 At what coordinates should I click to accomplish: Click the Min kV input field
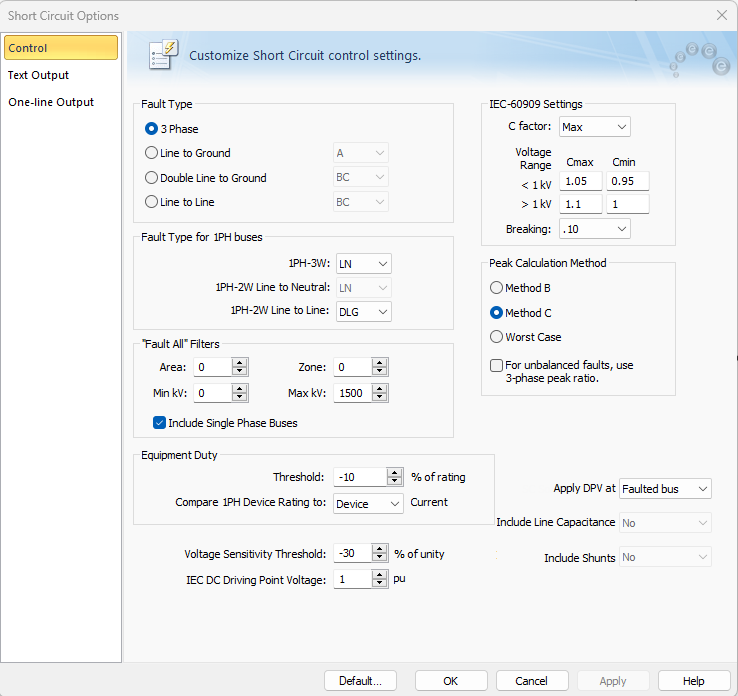213,393
